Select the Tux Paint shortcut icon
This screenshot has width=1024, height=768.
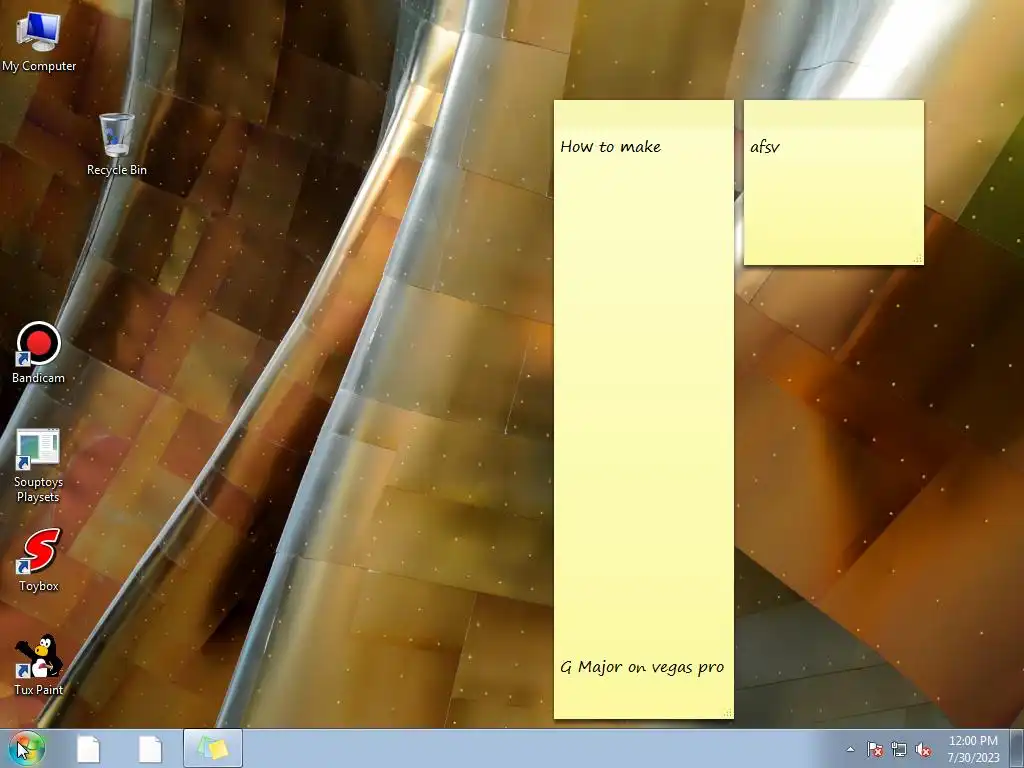tap(39, 656)
